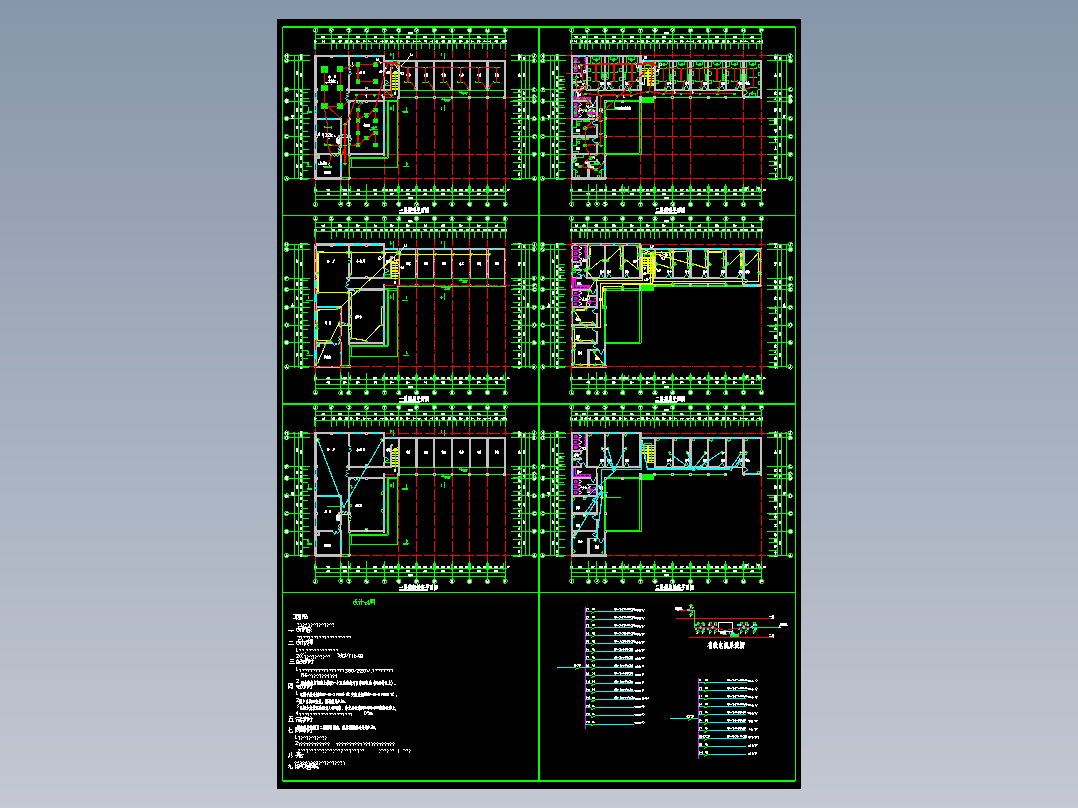This screenshot has width=1078, height=808.
Task: Select the larger distribution box system diagram
Action: click(x=604, y=666)
